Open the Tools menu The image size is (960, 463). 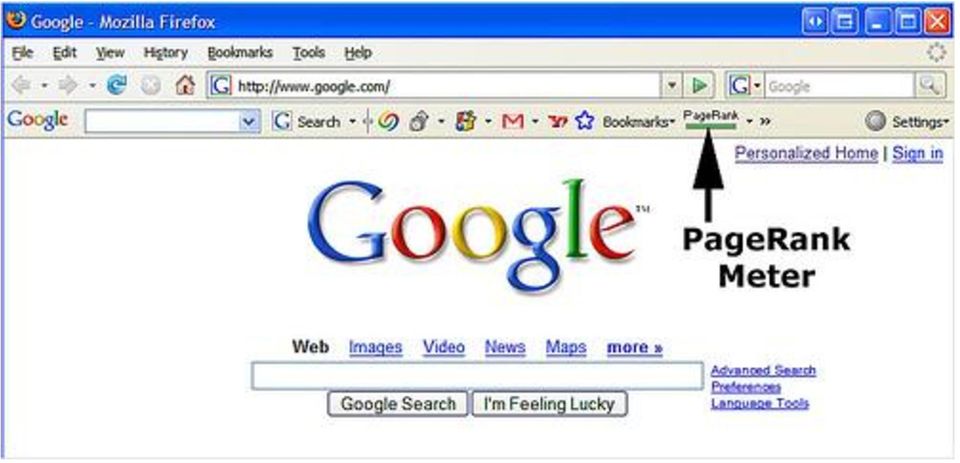(309, 53)
